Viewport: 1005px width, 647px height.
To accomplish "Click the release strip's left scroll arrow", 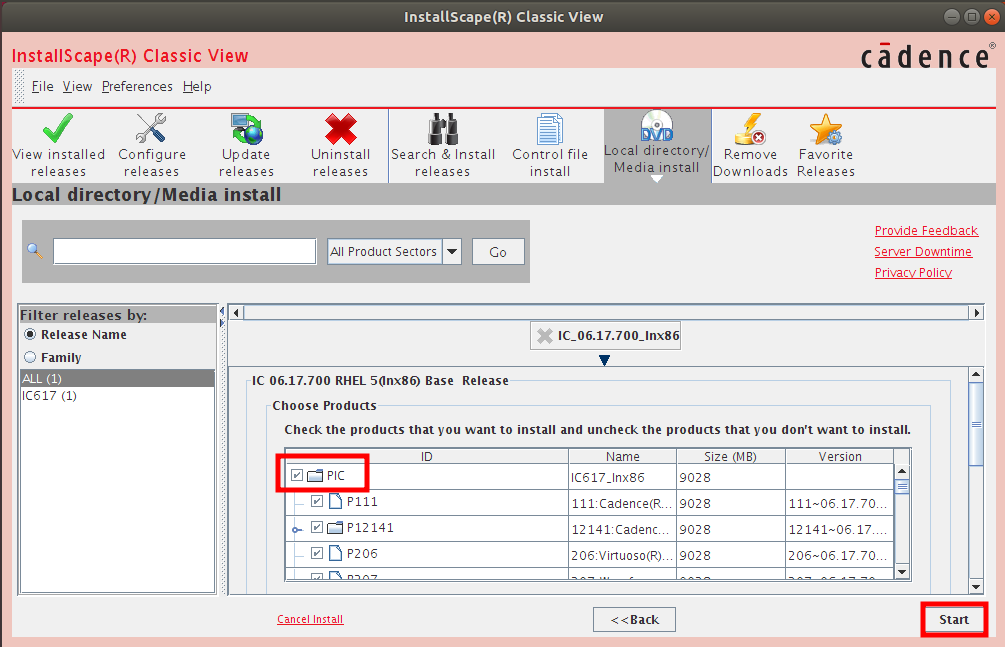I will (x=237, y=313).
